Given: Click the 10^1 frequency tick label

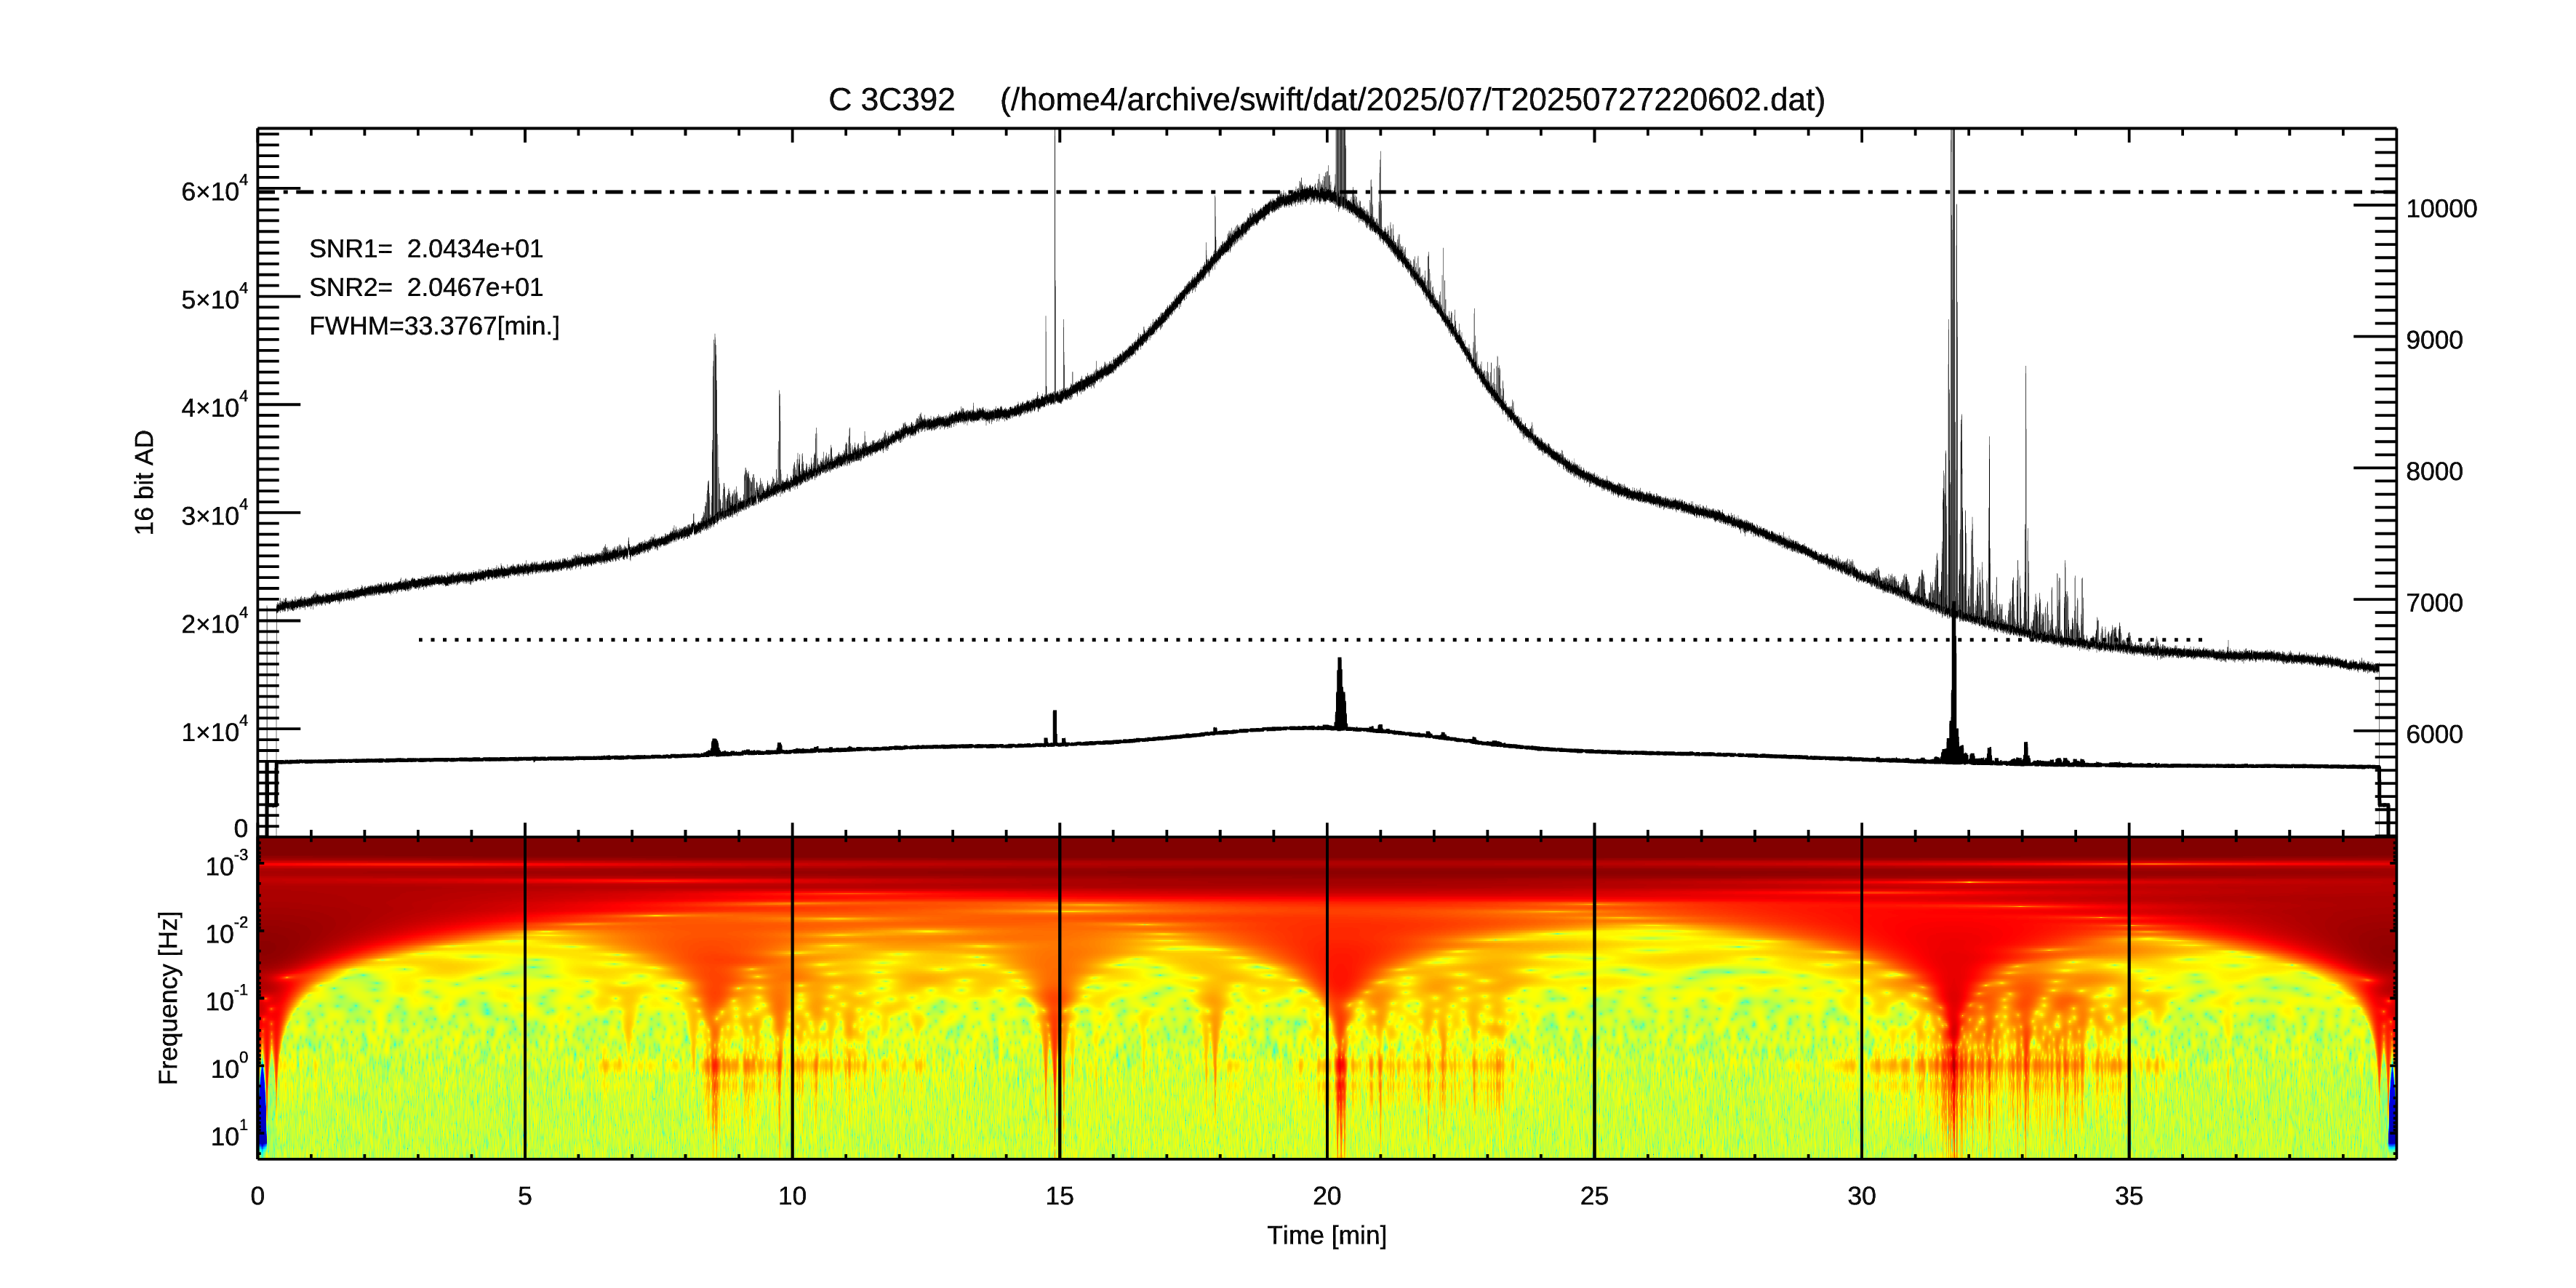Looking at the screenshot, I should [229, 1134].
